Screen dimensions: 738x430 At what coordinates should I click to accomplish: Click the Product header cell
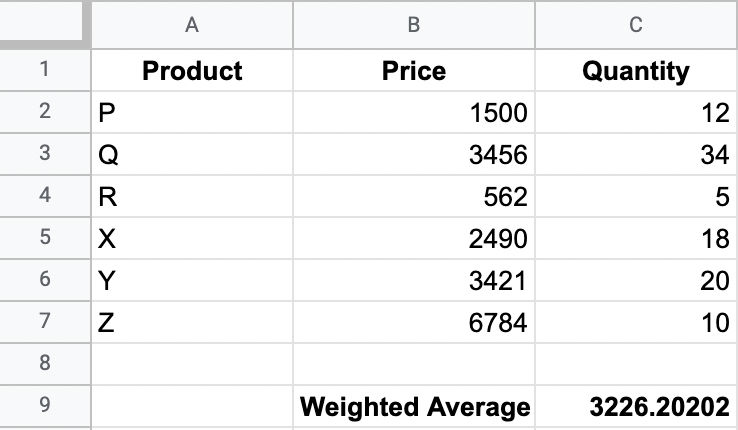click(192, 70)
